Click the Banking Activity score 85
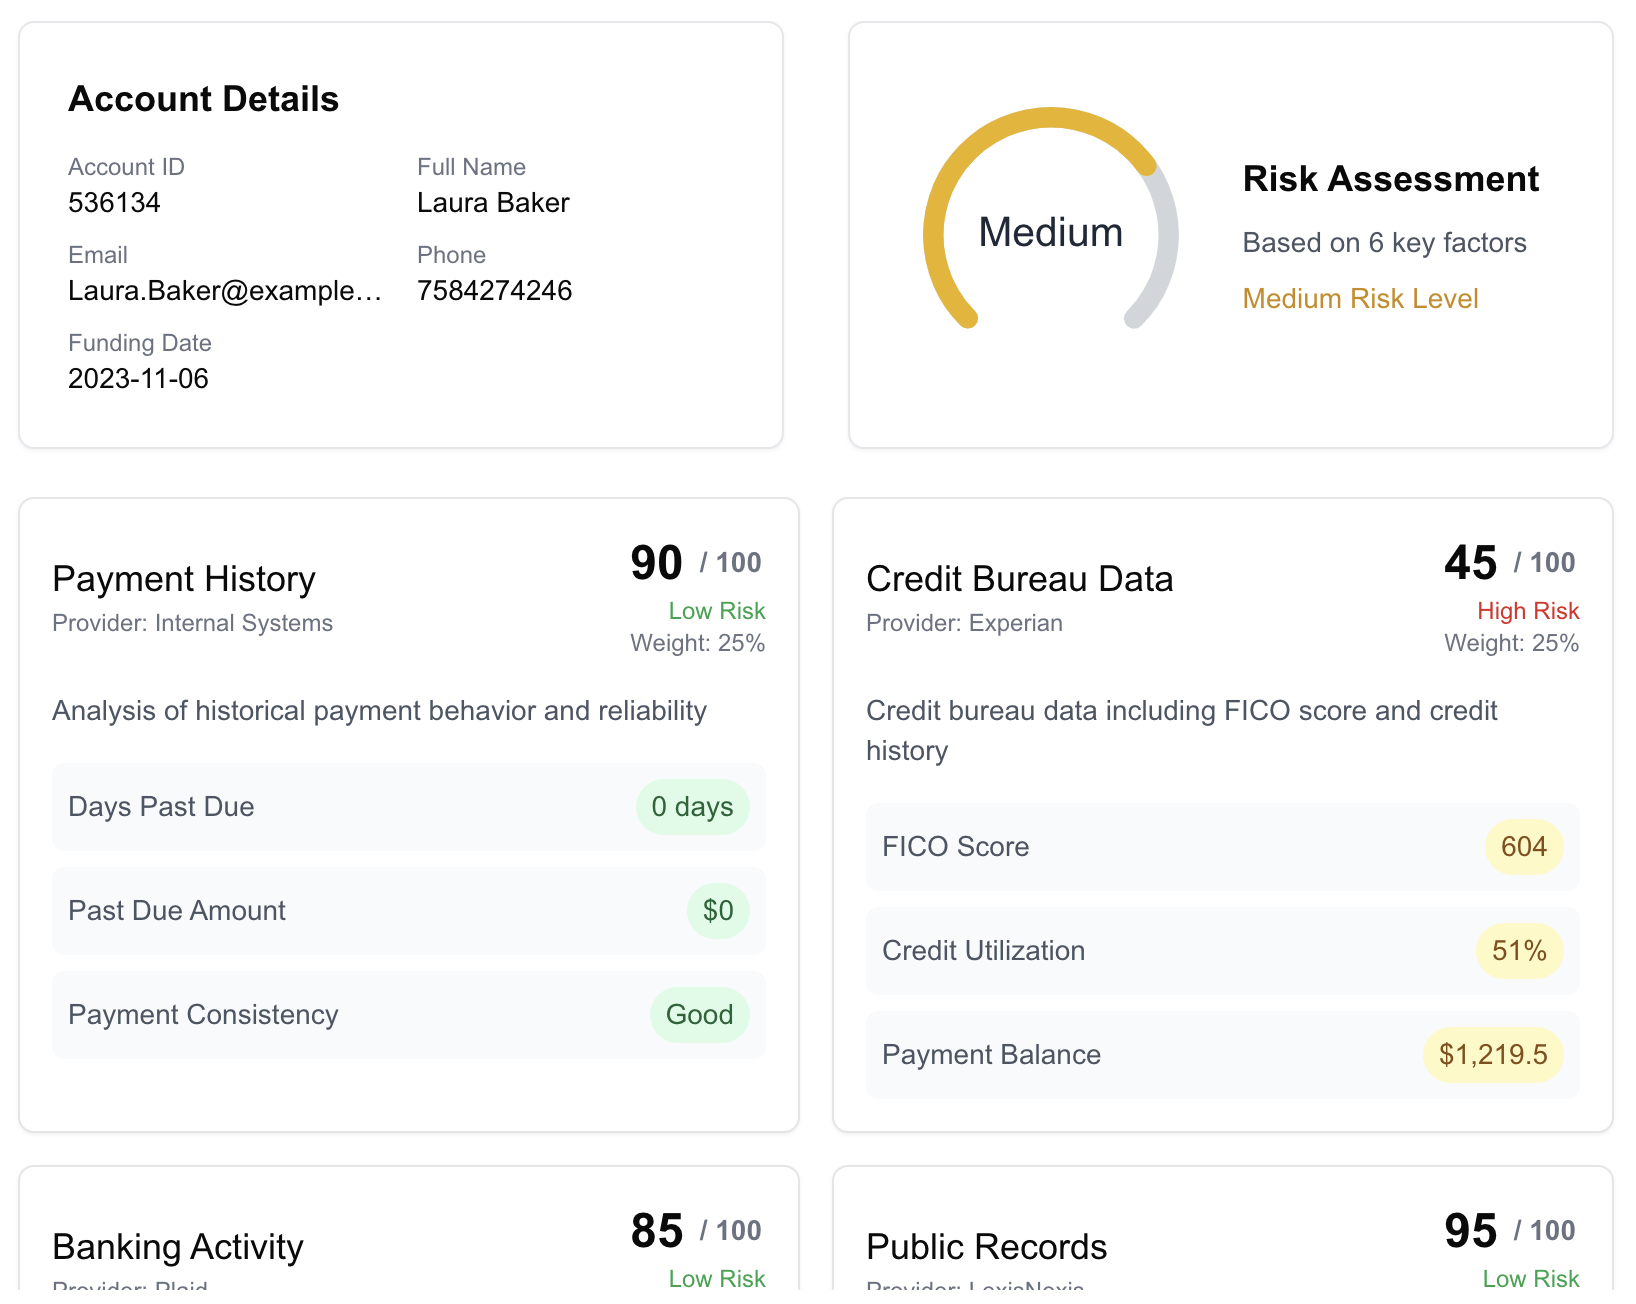The width and height of the screenshot is (1636, 1304). (x=656, y=1231)
